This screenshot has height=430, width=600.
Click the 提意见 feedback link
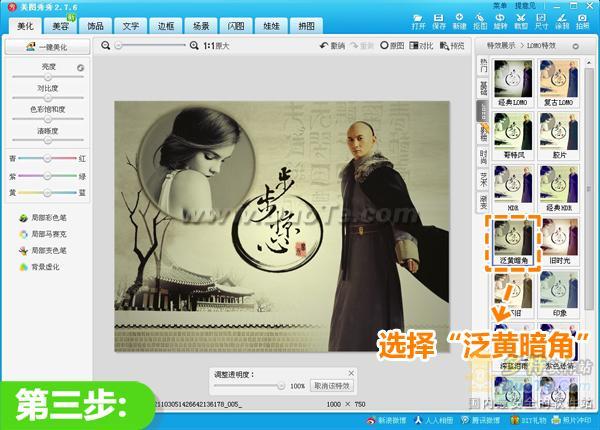tap(525, 5)
